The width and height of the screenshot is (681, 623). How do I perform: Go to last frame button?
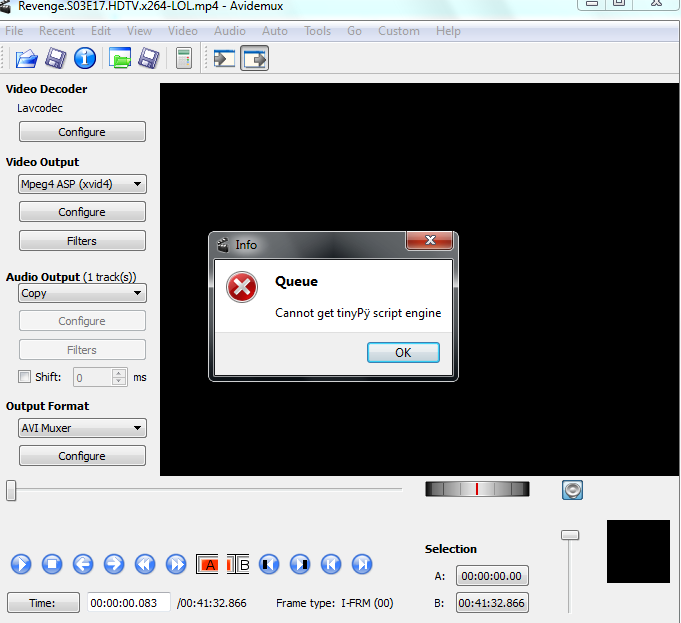pos(362,564)
